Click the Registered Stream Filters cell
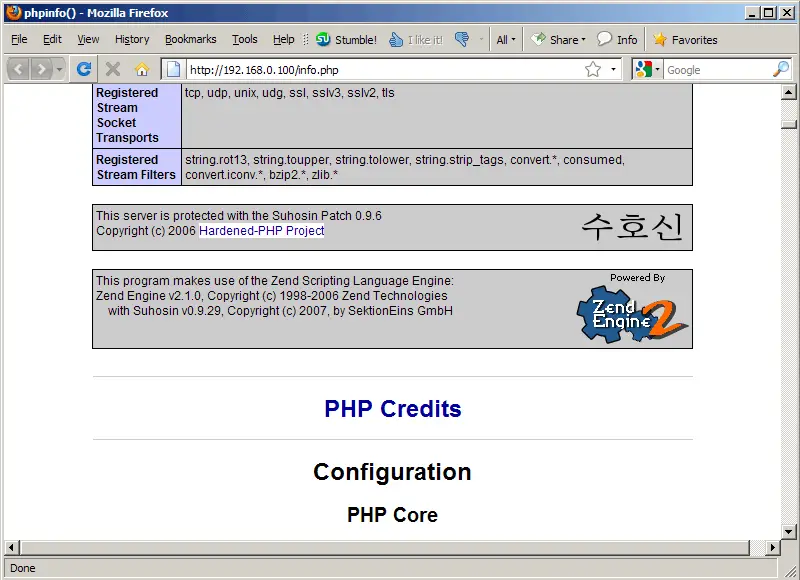Image resolution: width=800 pixels, height=580 pixels. tap(137, 167)
